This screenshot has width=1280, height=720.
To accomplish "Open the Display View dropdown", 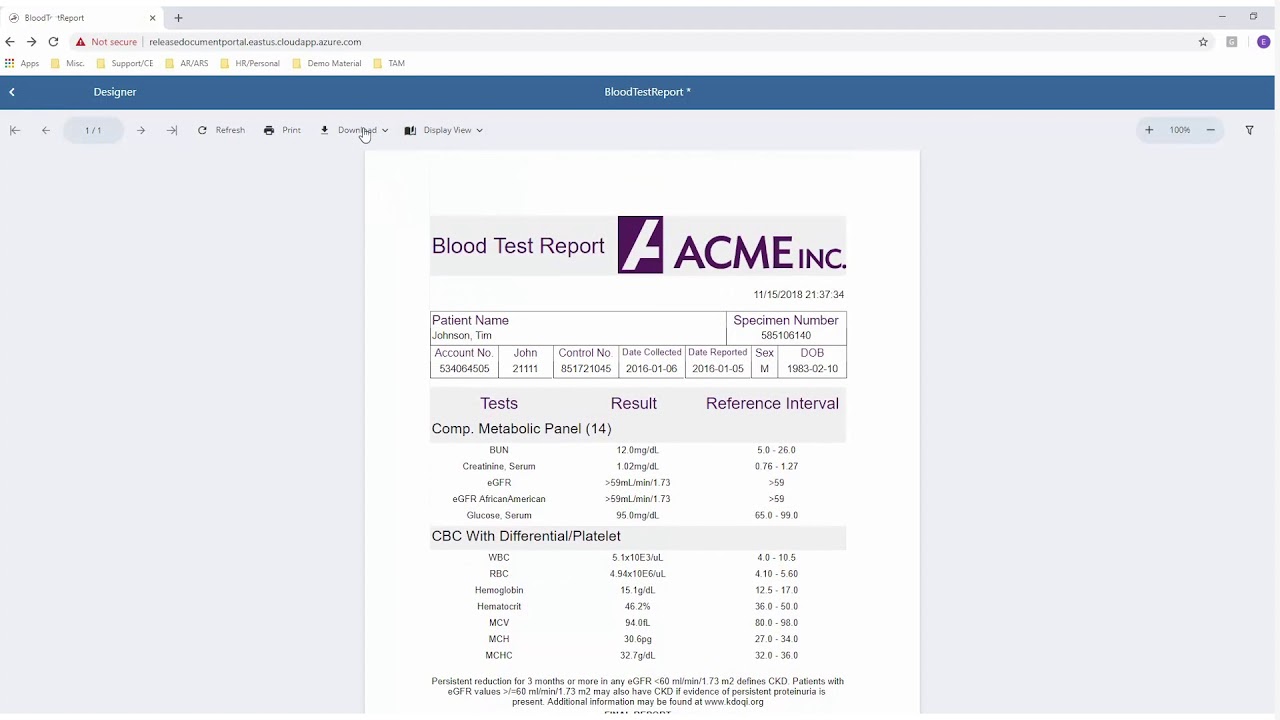I will point(444,130).
